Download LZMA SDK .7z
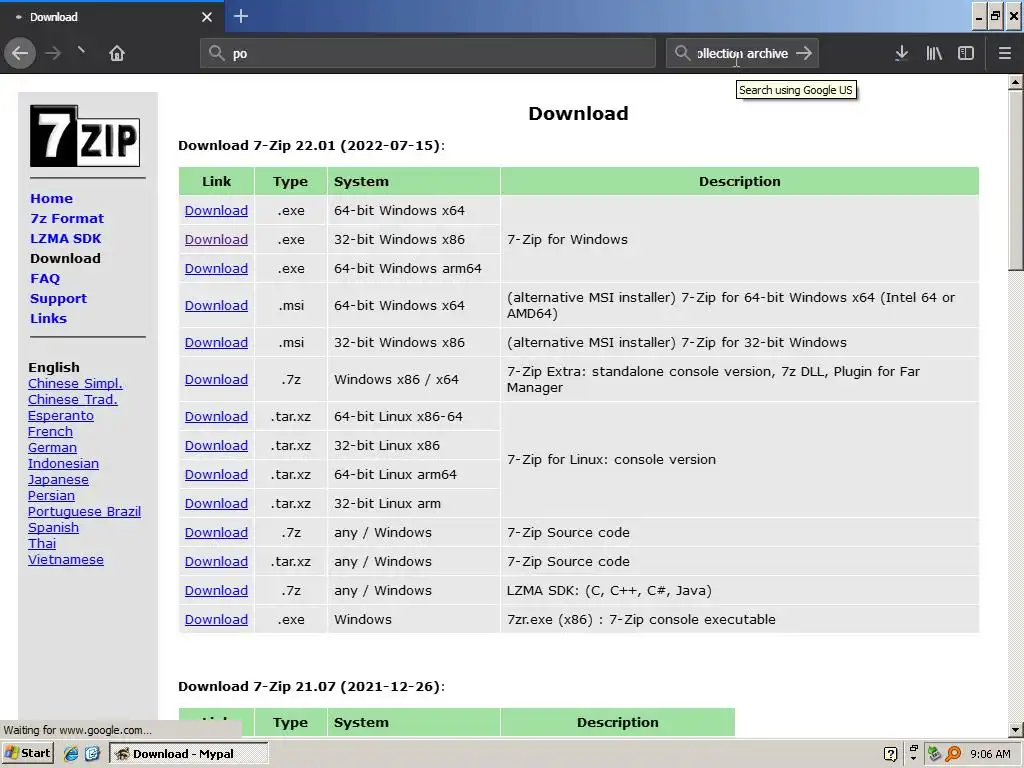Image resolution: width=1024 pixels, height=768 pixels. coord(216,590)
